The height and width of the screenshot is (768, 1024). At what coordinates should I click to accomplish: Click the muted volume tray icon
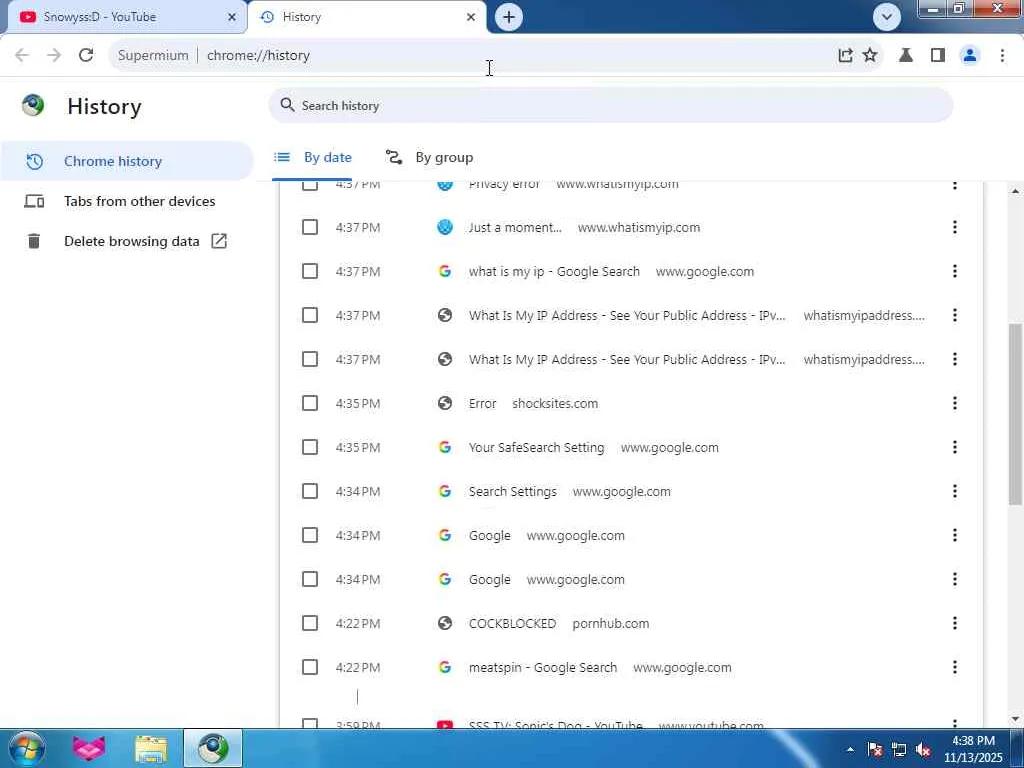923,749
